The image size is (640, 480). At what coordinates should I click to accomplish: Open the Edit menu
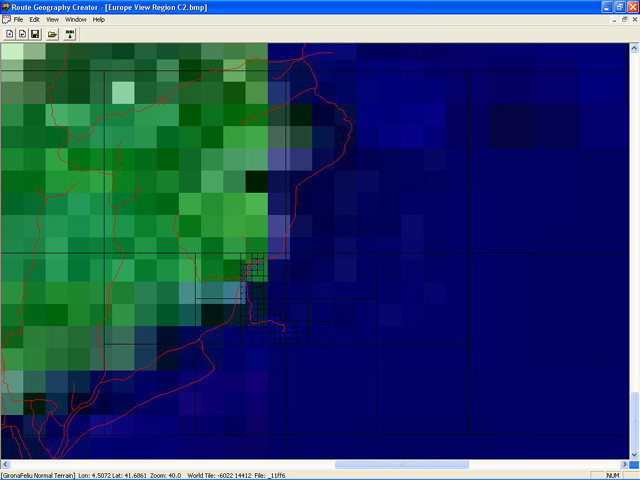pyautogui.click(x=34, y=19)
